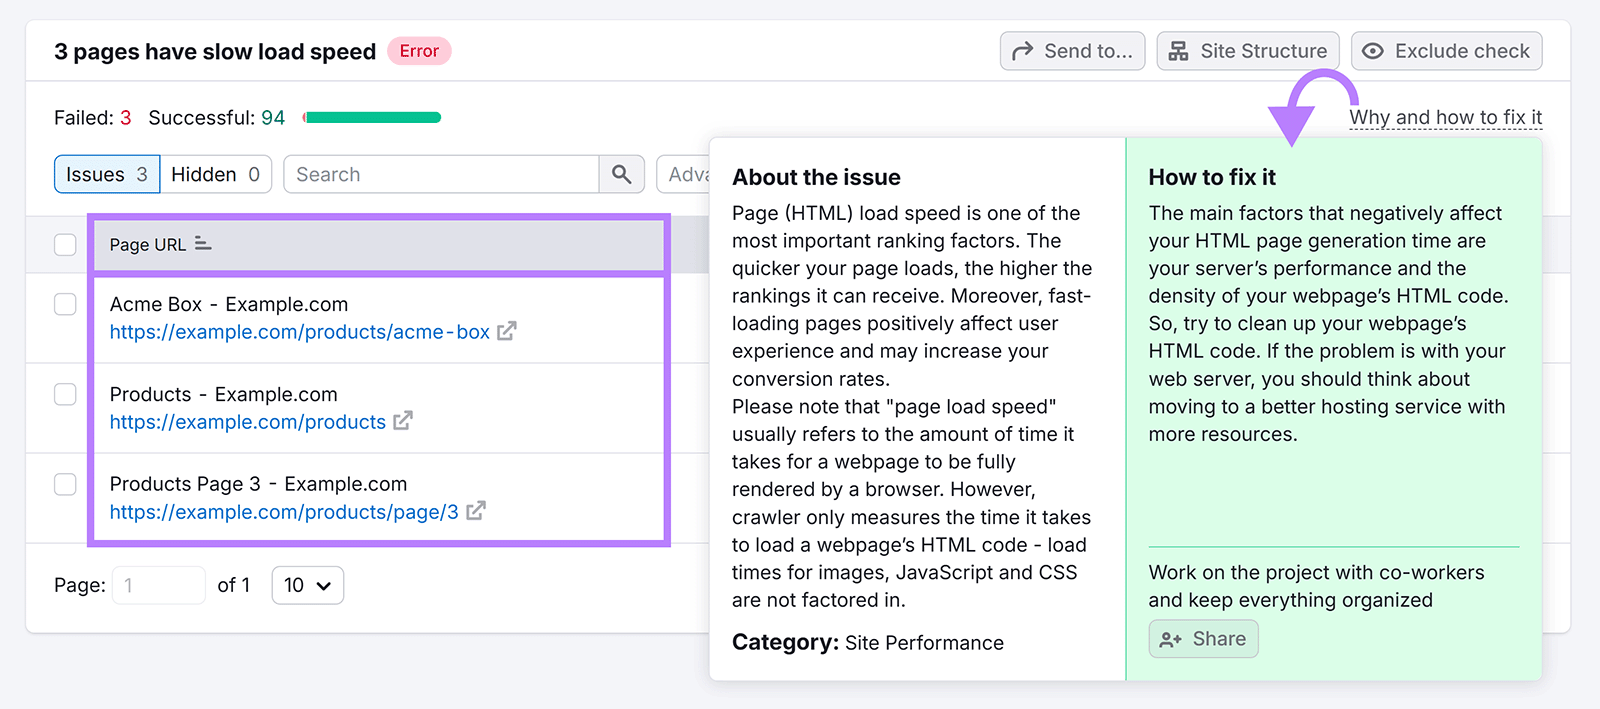The image size is (1600, 709).
Task: Focus the Search input field
Action: (x=440, y=174)
